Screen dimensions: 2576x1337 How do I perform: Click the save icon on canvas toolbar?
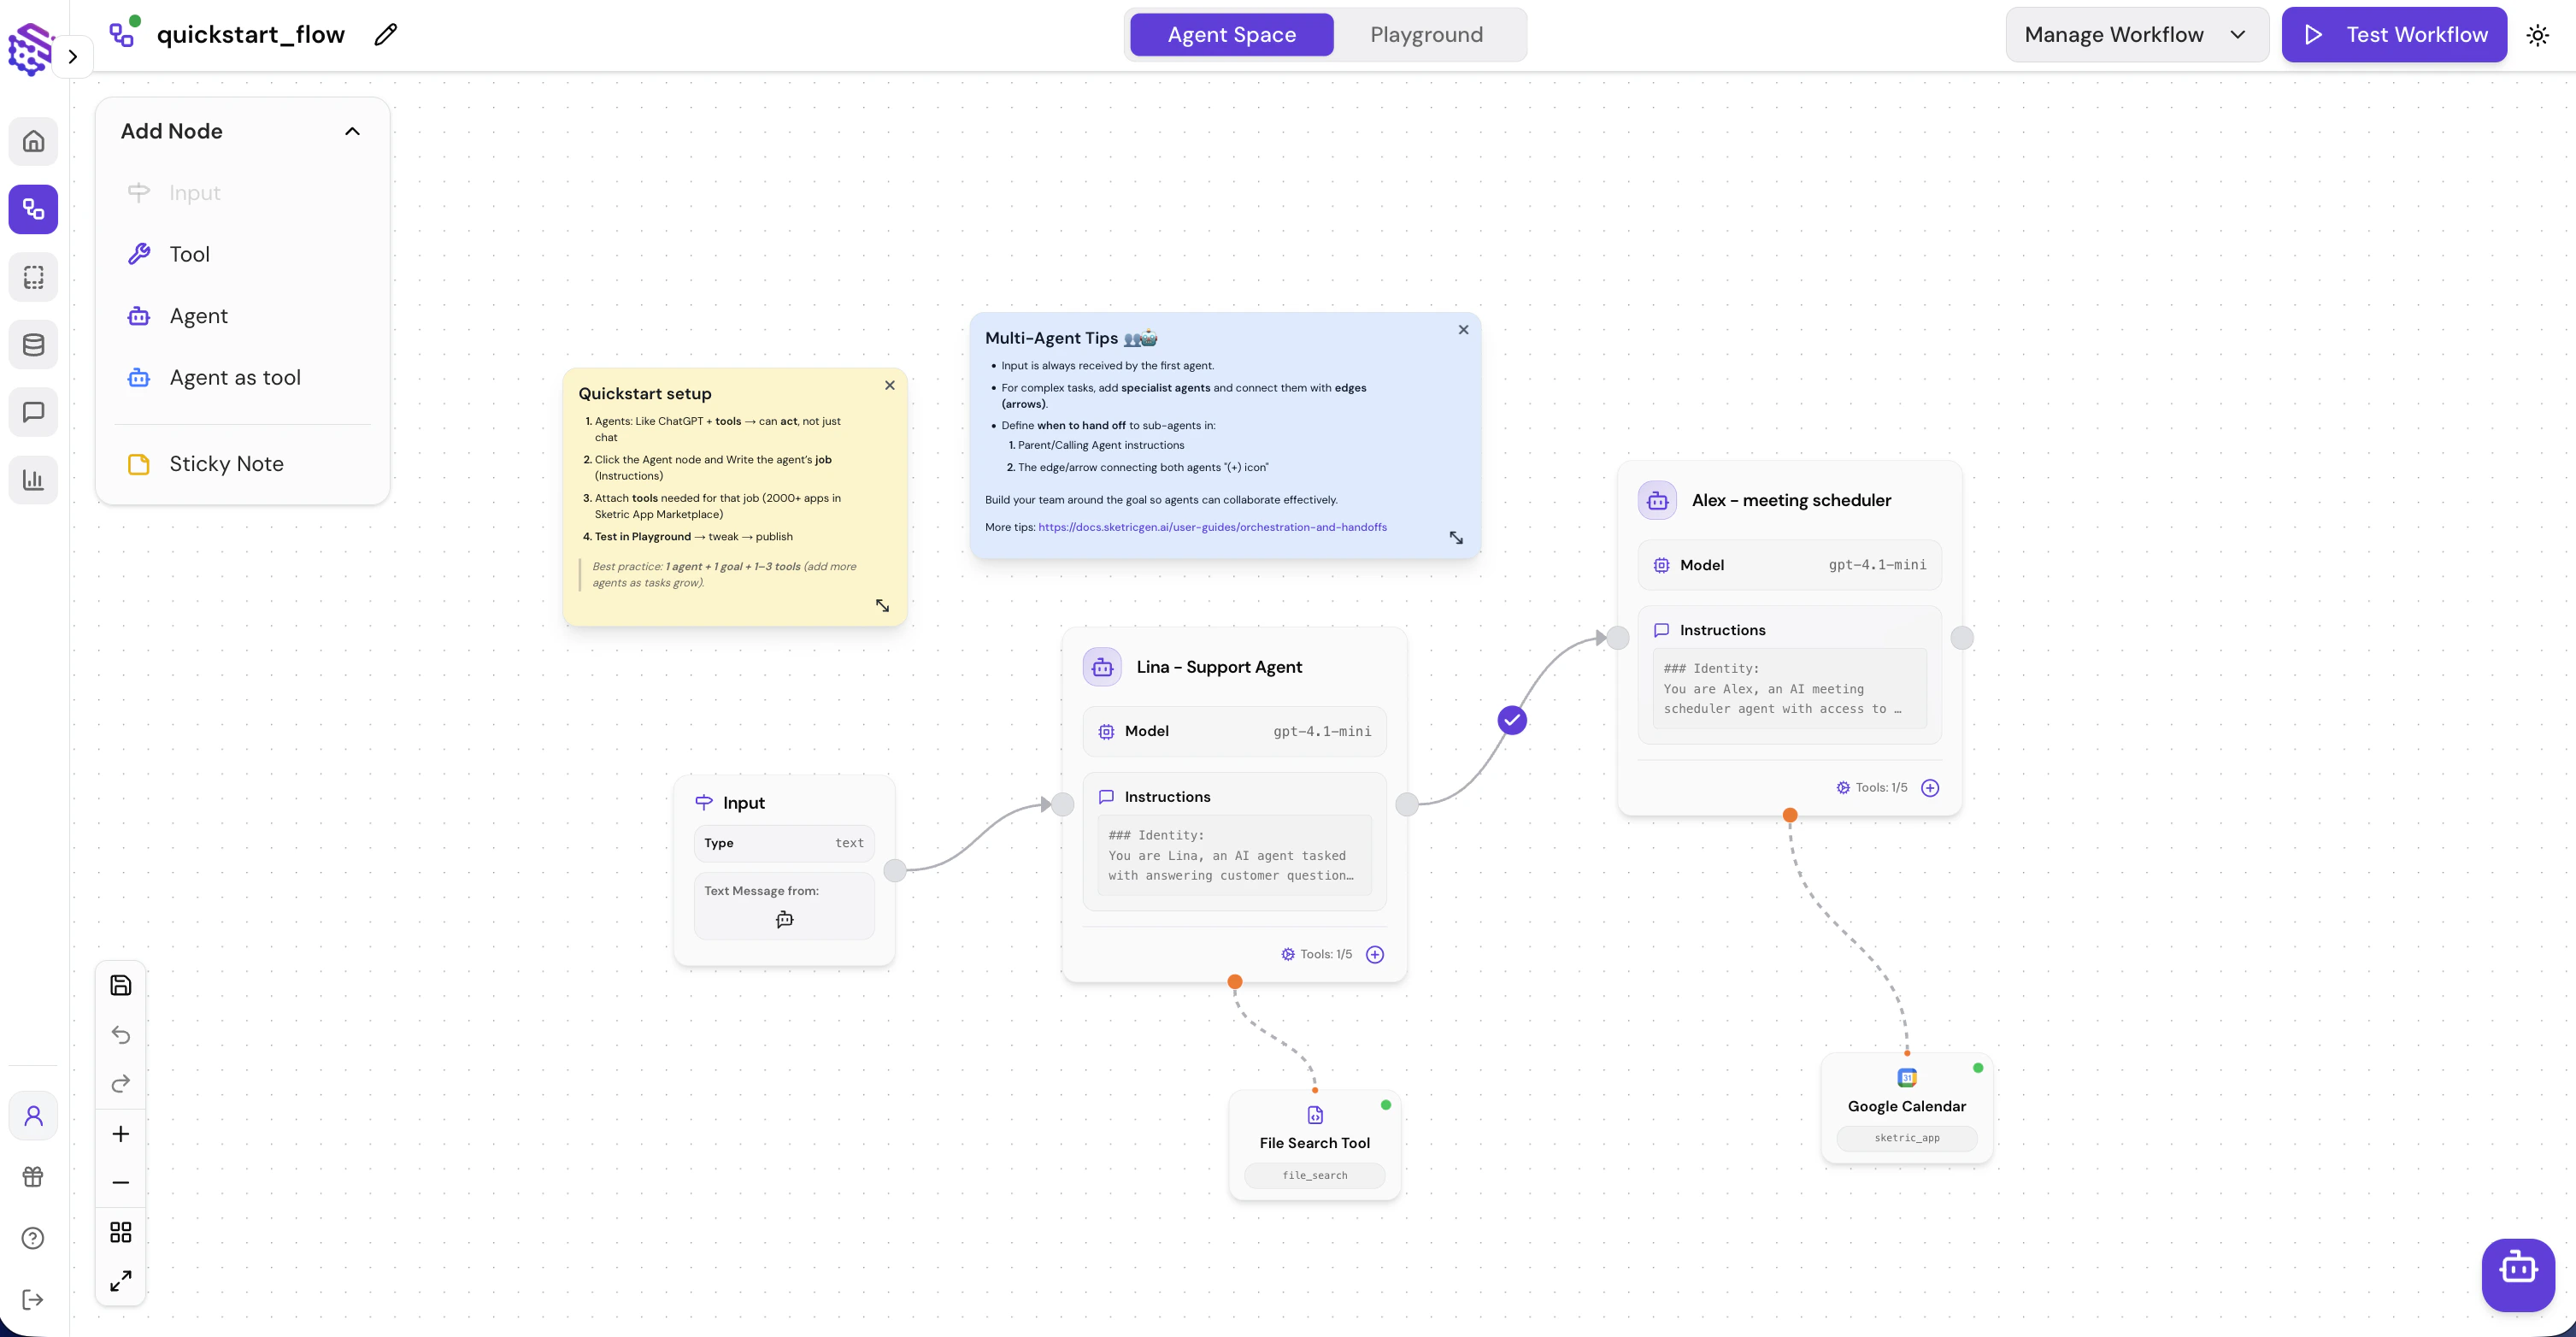[x=120, y=985]
